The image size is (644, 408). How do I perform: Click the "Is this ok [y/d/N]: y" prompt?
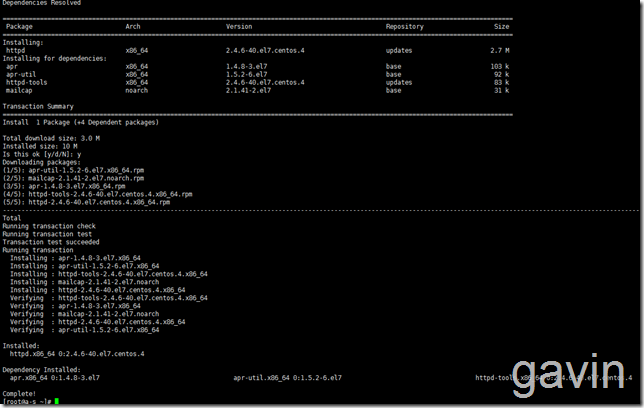41,155
